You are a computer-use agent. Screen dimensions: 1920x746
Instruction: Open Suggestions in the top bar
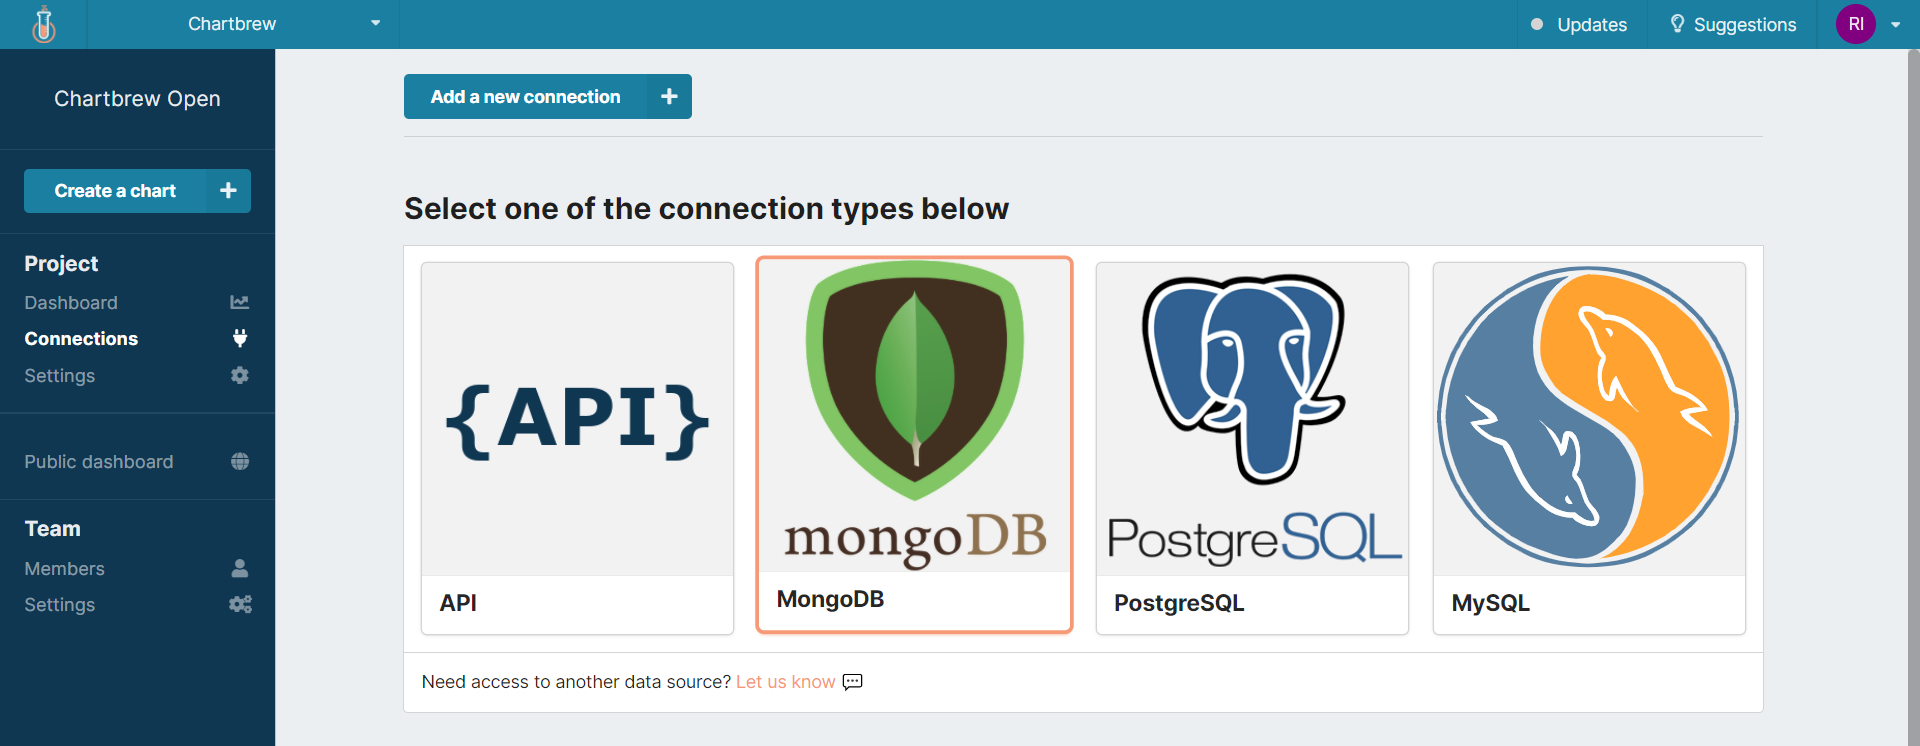coord(1733,24)
